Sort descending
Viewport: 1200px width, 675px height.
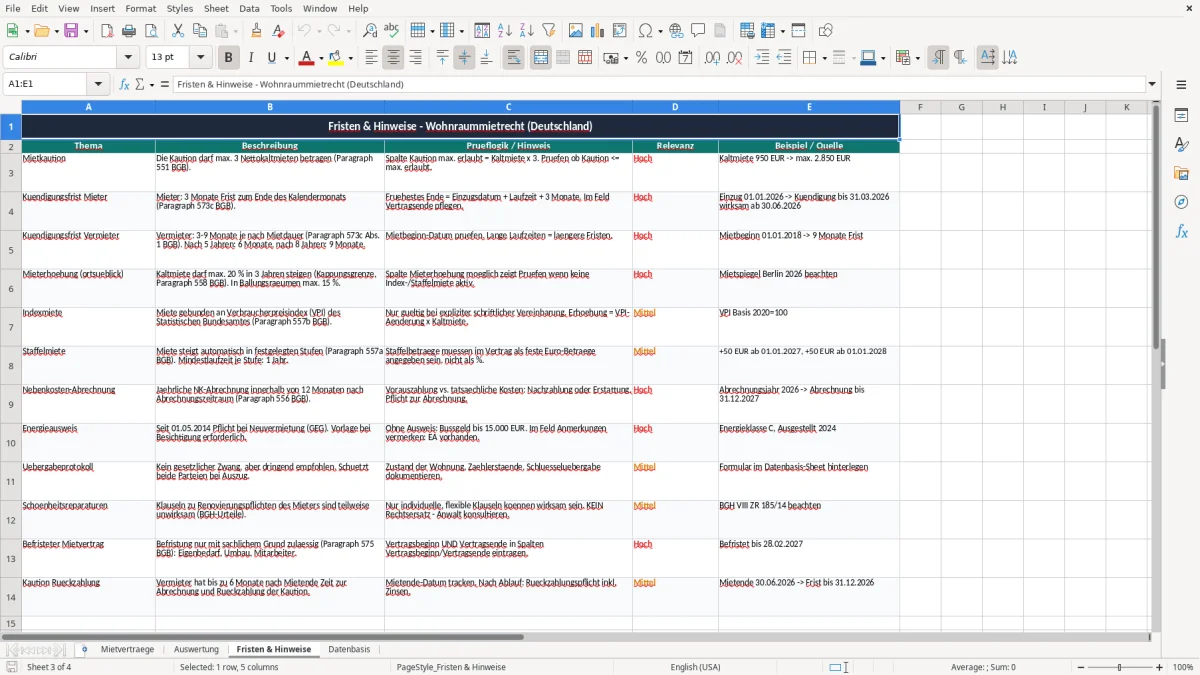click(x=526, y=31)
